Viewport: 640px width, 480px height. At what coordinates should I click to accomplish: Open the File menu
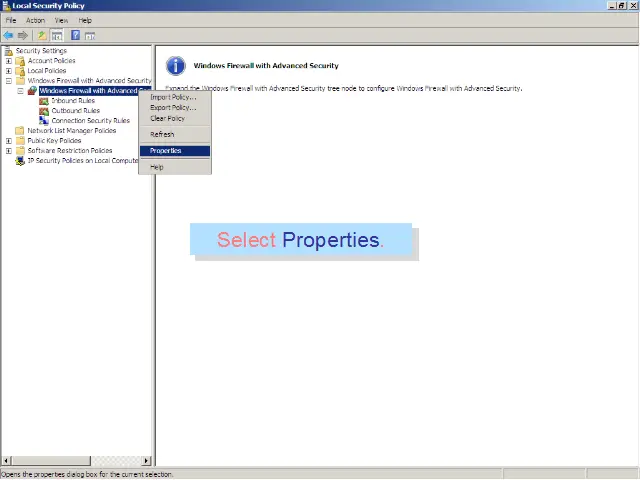pos(11,20)
